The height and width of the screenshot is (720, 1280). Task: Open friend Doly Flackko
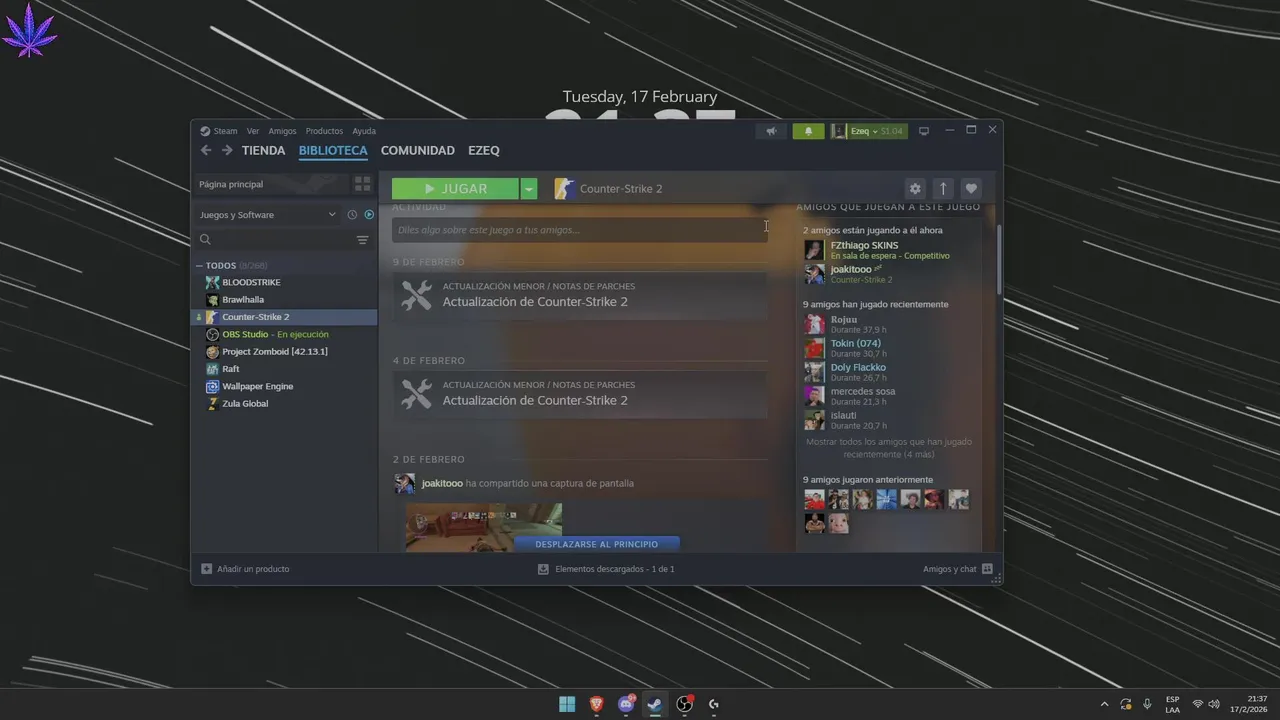pos(858,367)
